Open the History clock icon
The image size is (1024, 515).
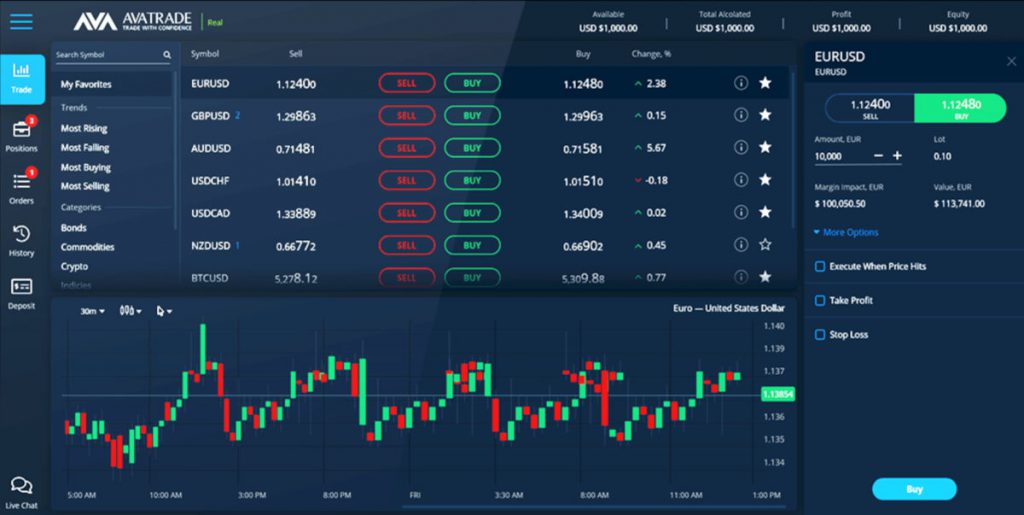(22, 234)
